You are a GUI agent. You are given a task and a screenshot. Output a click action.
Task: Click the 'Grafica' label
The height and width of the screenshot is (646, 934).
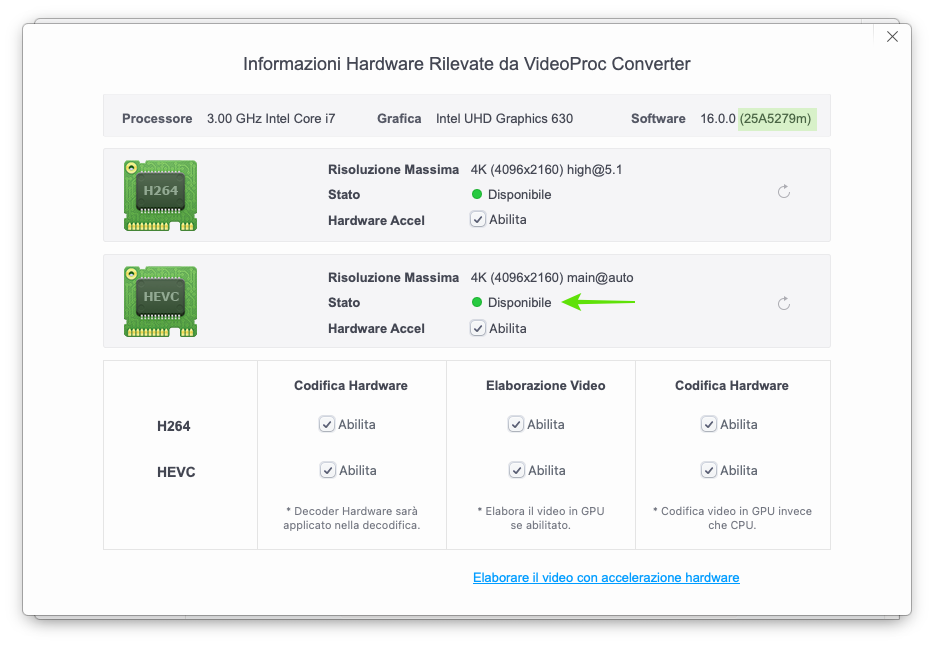[399, 118]
